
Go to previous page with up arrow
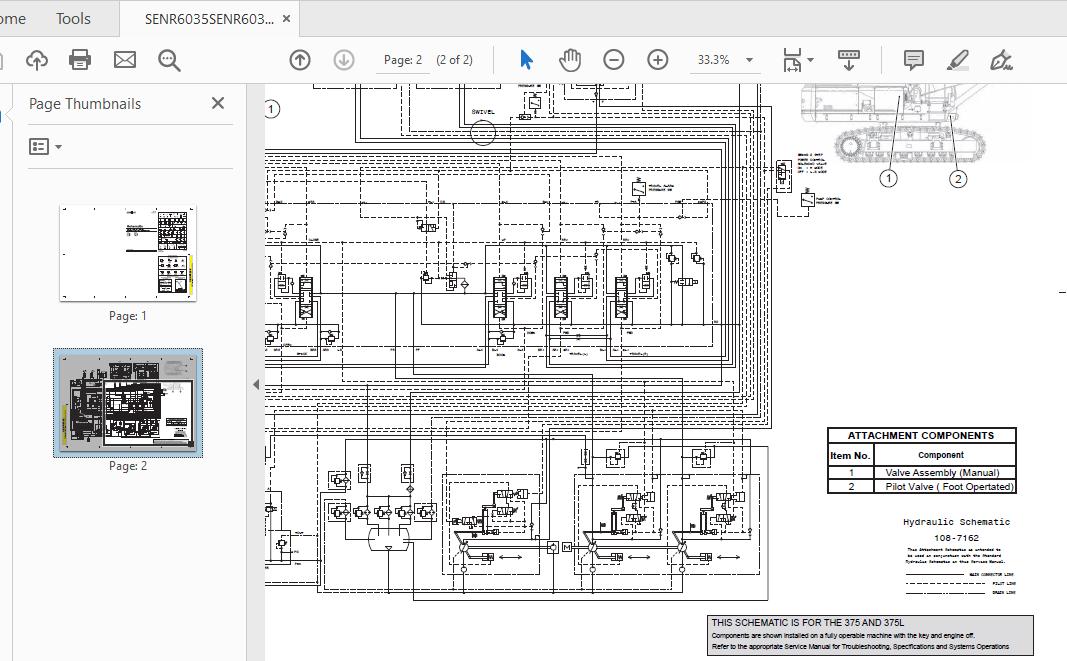pos(299,60)
